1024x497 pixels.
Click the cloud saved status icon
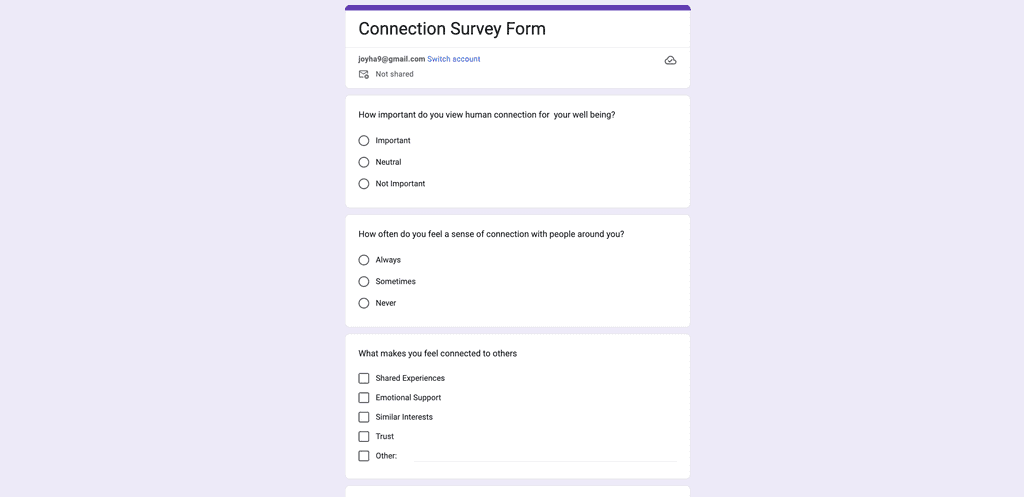pos(670,61)
